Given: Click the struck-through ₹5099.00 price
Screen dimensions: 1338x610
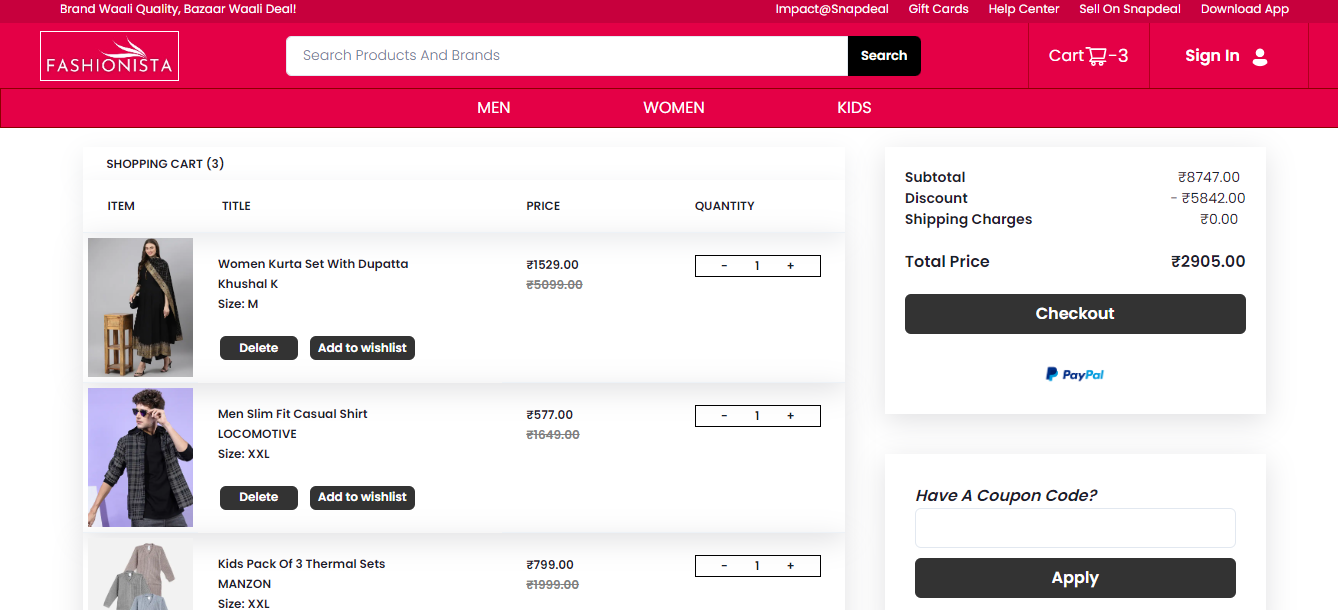Looking at the screenshot, I should click(x=554, y=285).
